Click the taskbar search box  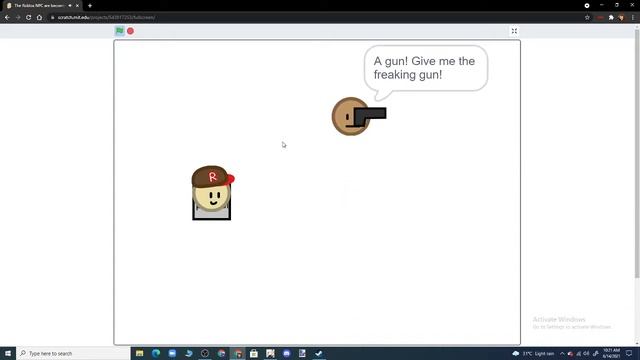73,353
